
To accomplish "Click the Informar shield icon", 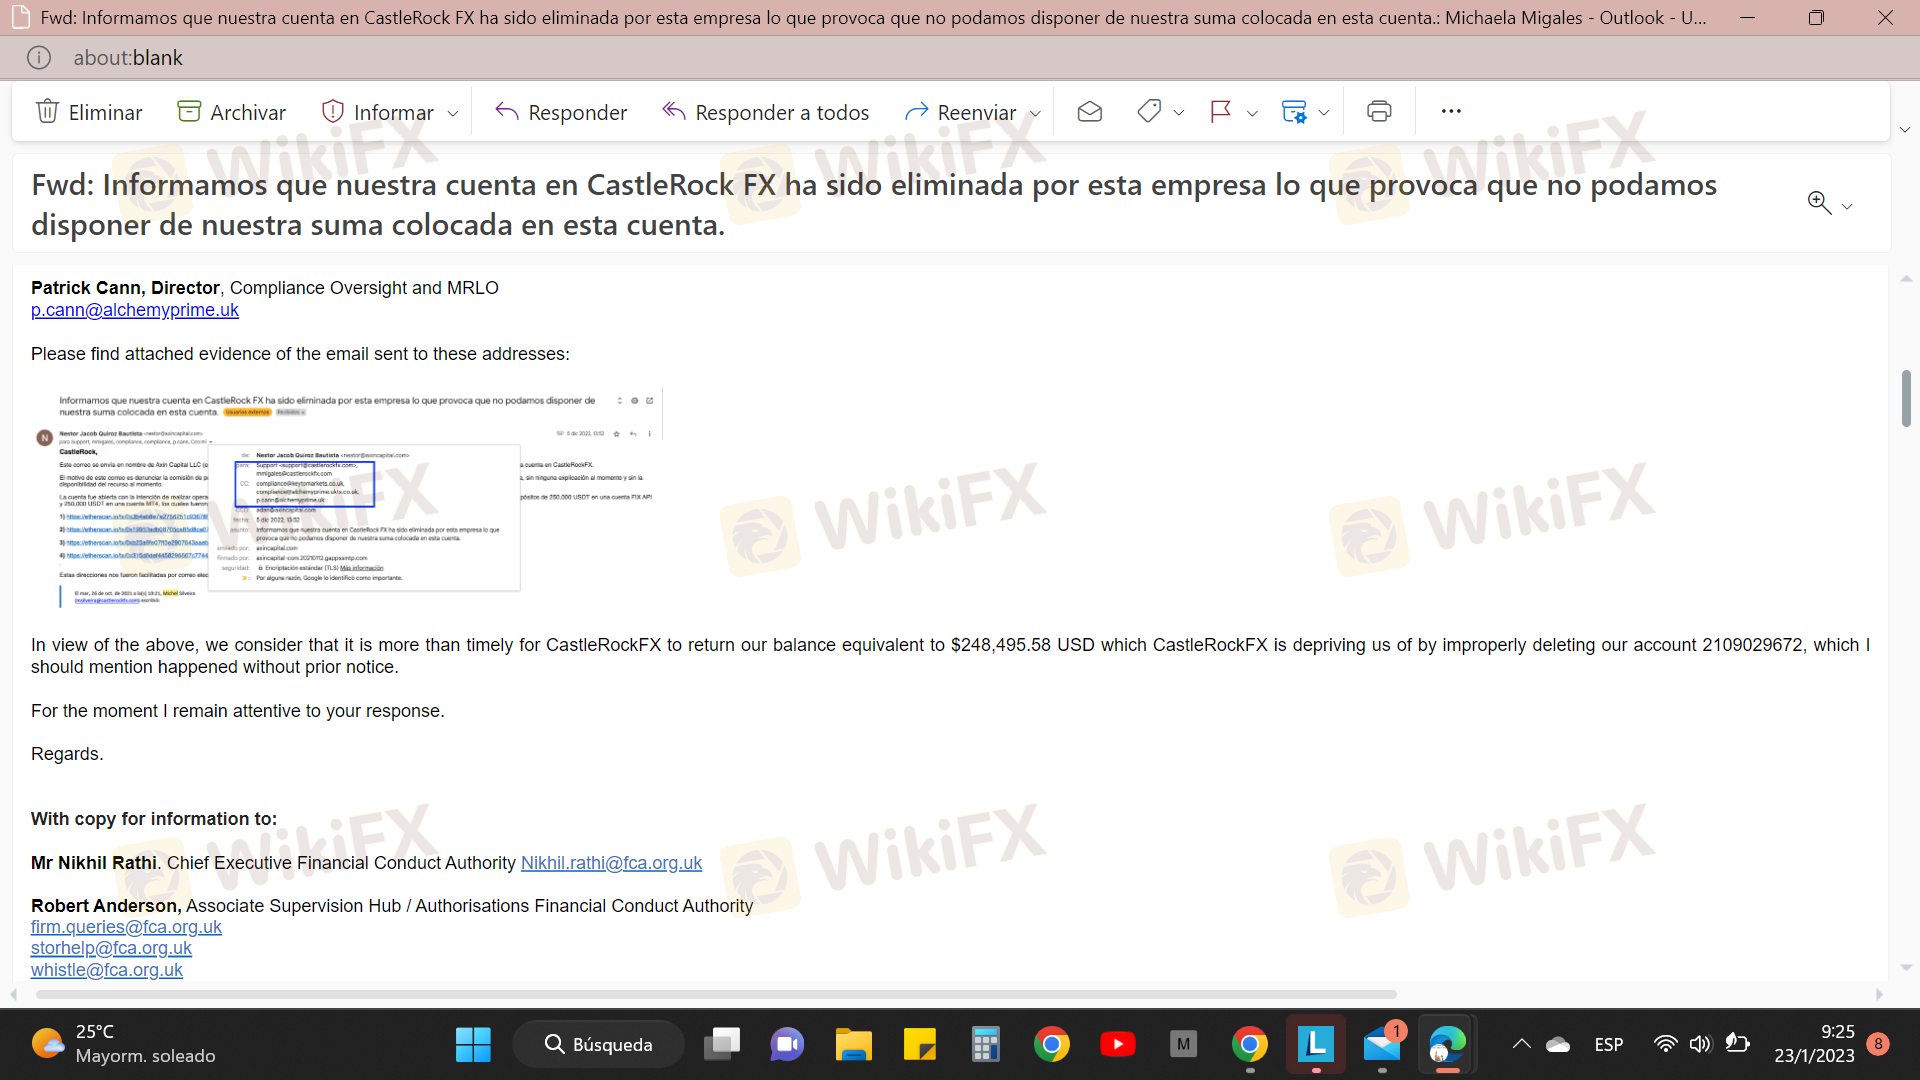I will (x=332, y=111).
